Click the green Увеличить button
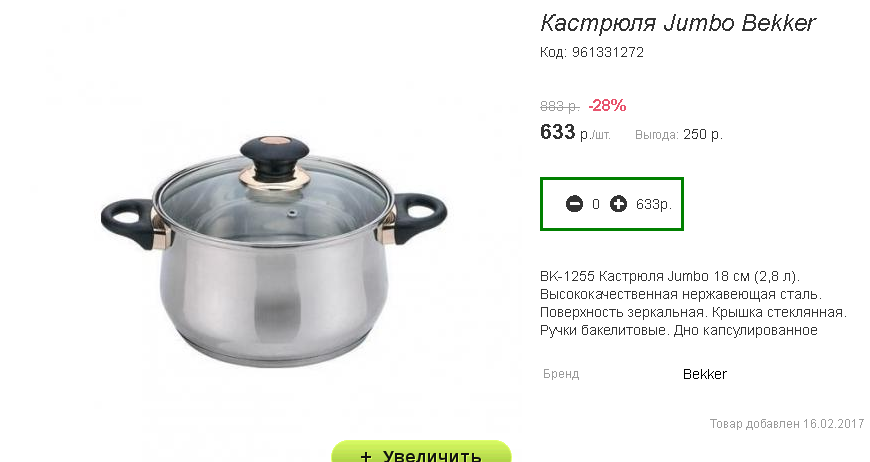The height and width of the screenshot is (462, 870). pyautogui.click(x=421, y=451)
